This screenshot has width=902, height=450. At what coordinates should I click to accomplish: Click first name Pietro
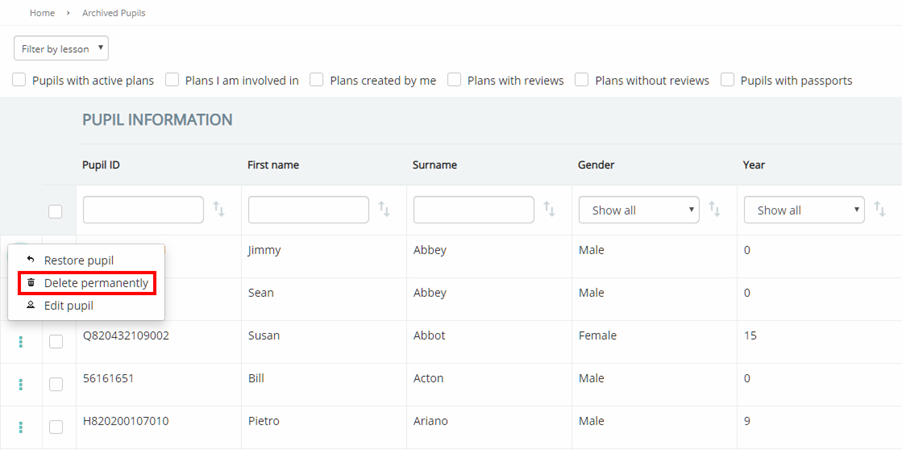(263, 421)
